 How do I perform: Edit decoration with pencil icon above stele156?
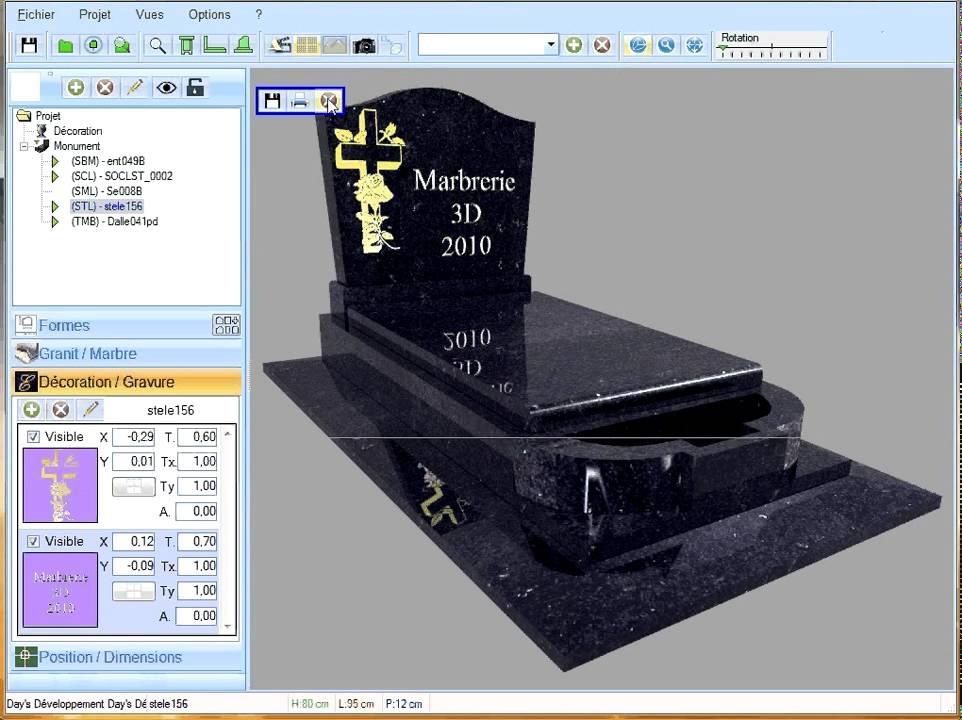pyautogui.click(x=91, y=410)
